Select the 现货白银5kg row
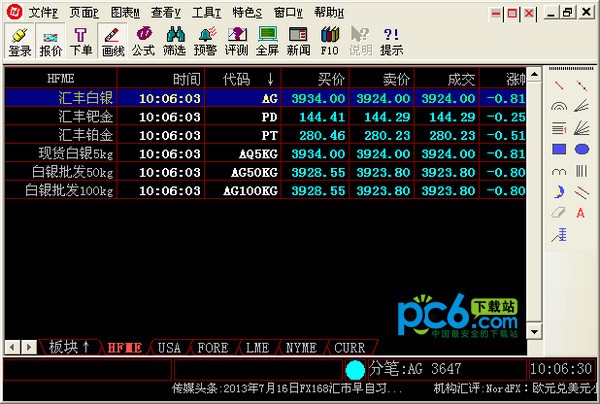 [265, 153]
